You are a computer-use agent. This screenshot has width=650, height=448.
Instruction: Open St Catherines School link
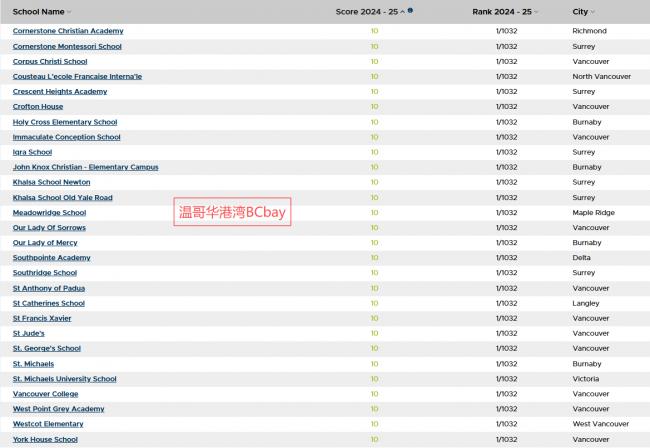click(x=49, y=303)
